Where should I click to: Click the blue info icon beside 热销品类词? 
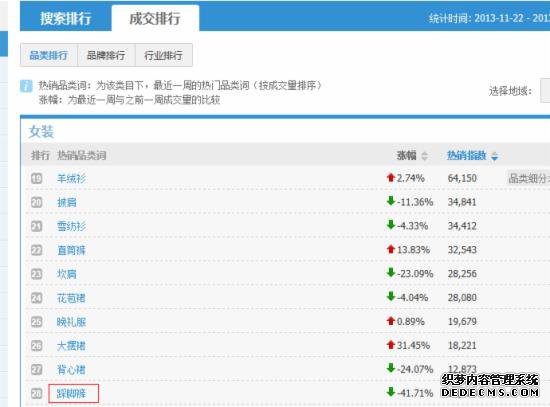pos(26,86)
